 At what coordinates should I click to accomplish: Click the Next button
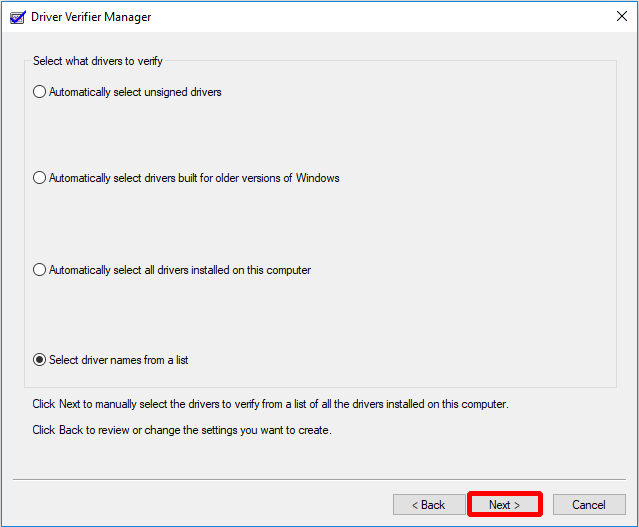click(505, 505)
